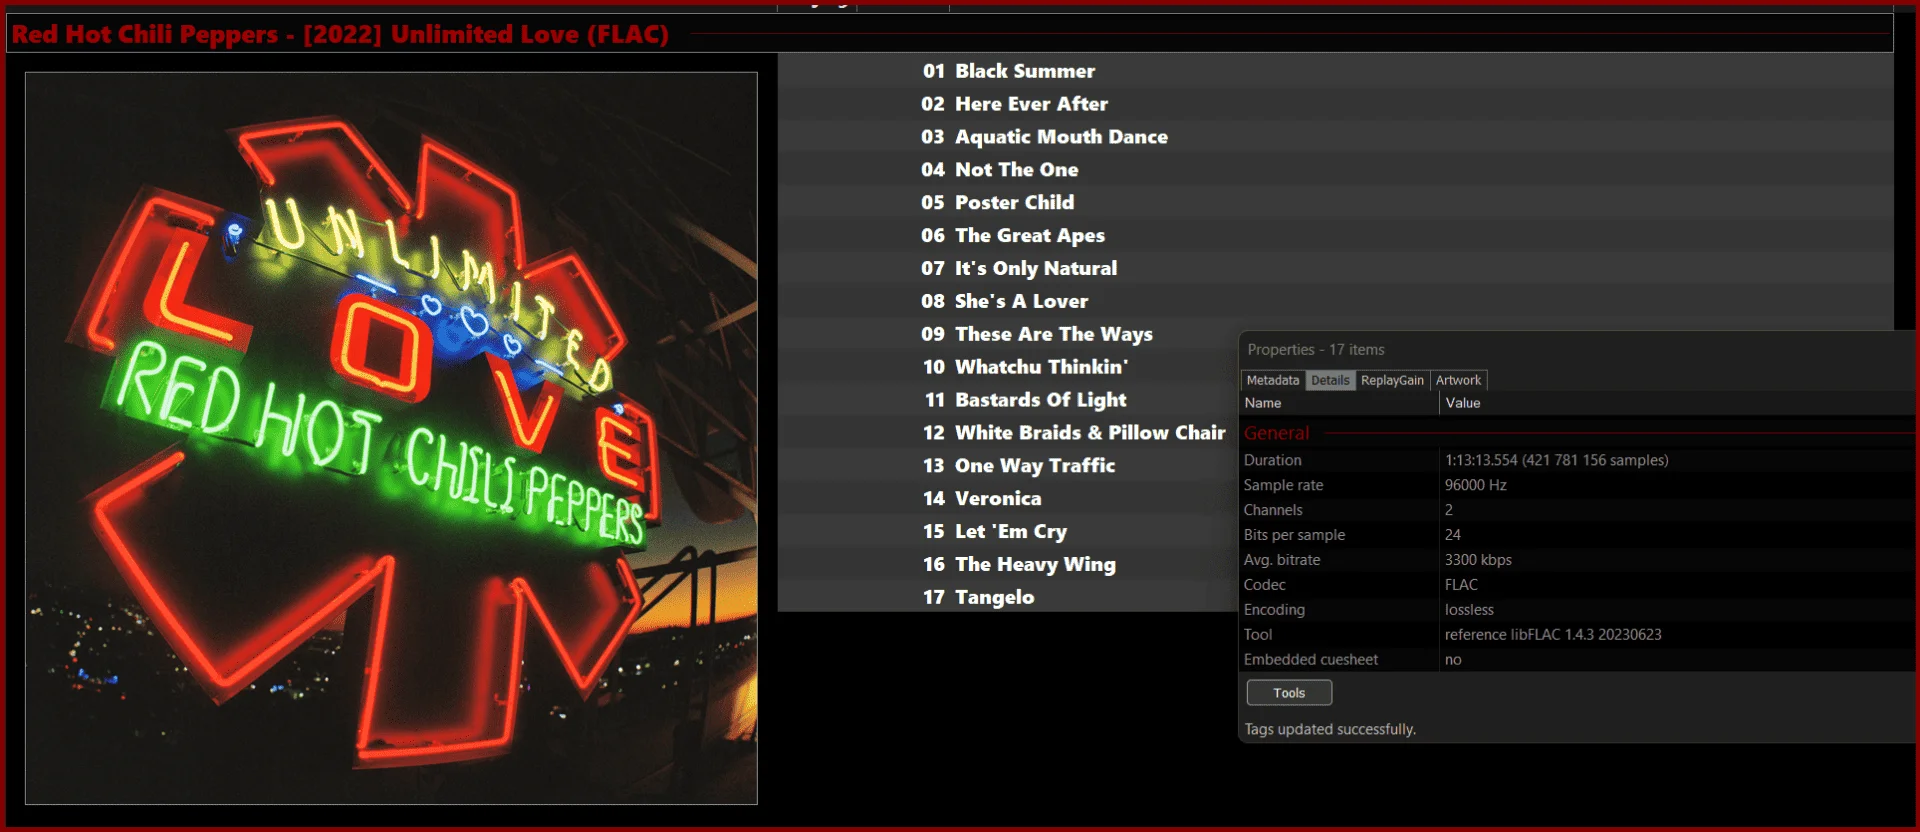Select track 06 The Great Apes
Image resolution: width=1920 pixels, height=832 pixels.
[1335, 235]
